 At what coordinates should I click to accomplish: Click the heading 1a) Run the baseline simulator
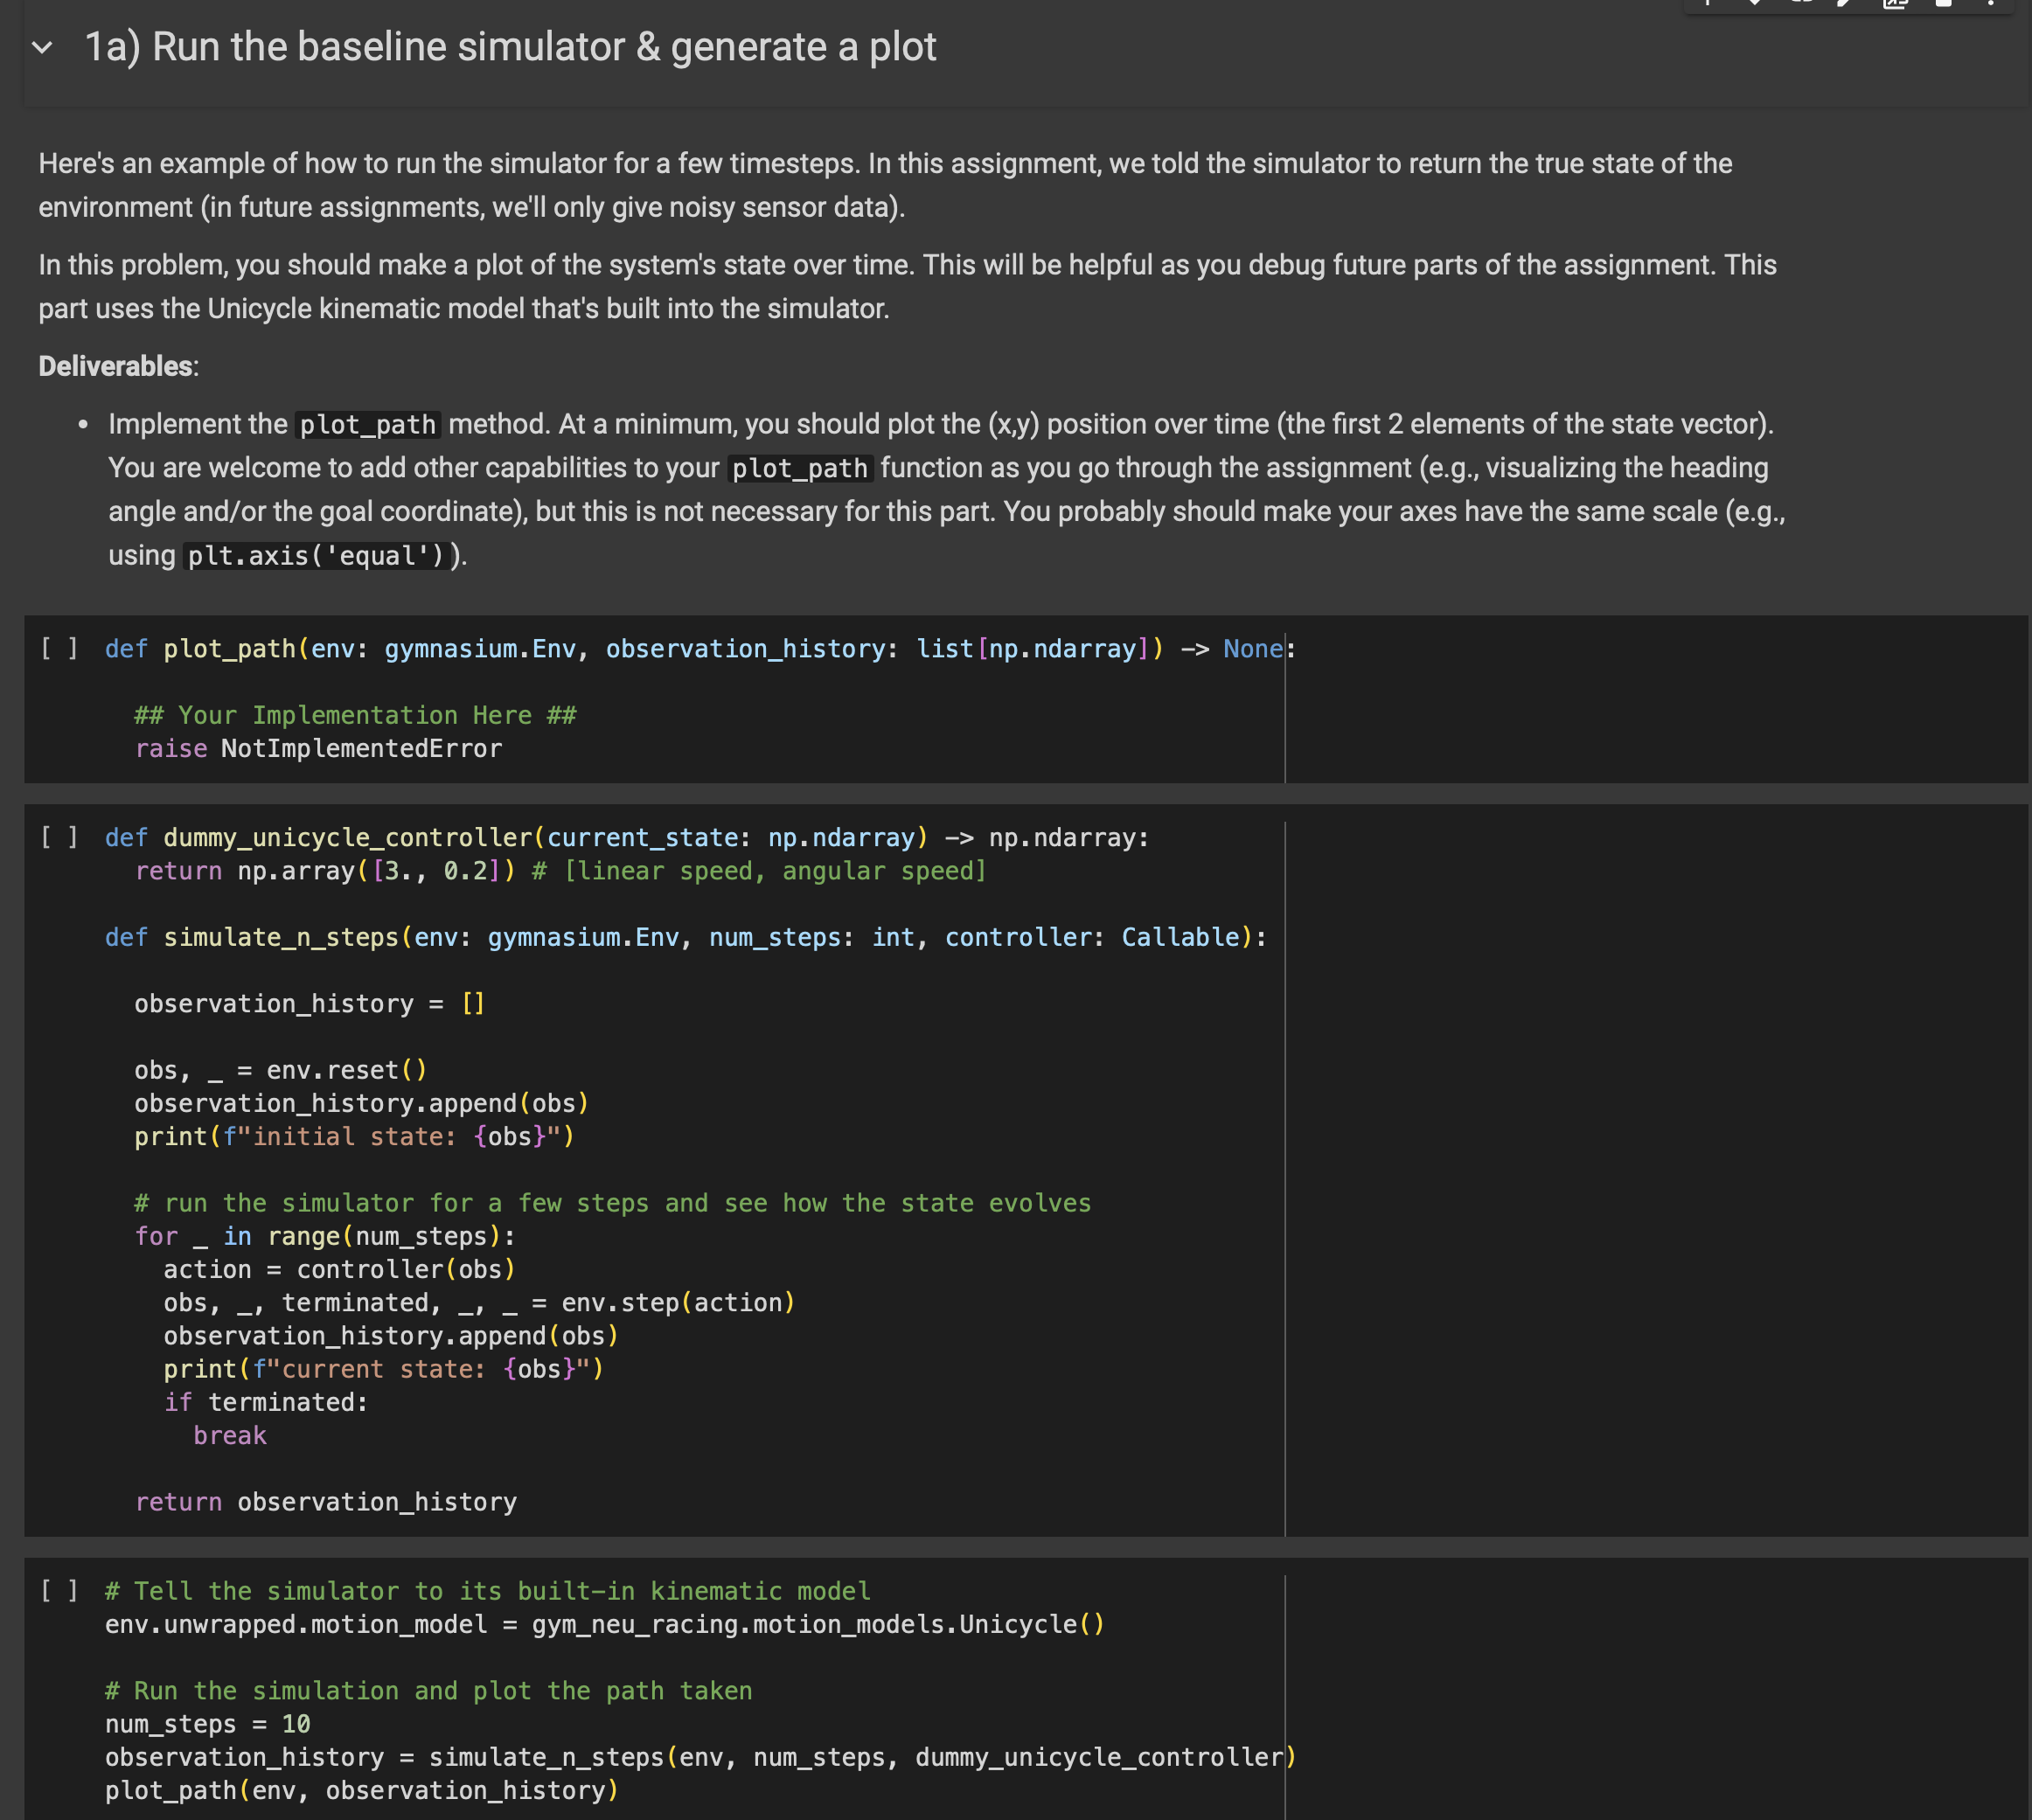click(508, 46)
